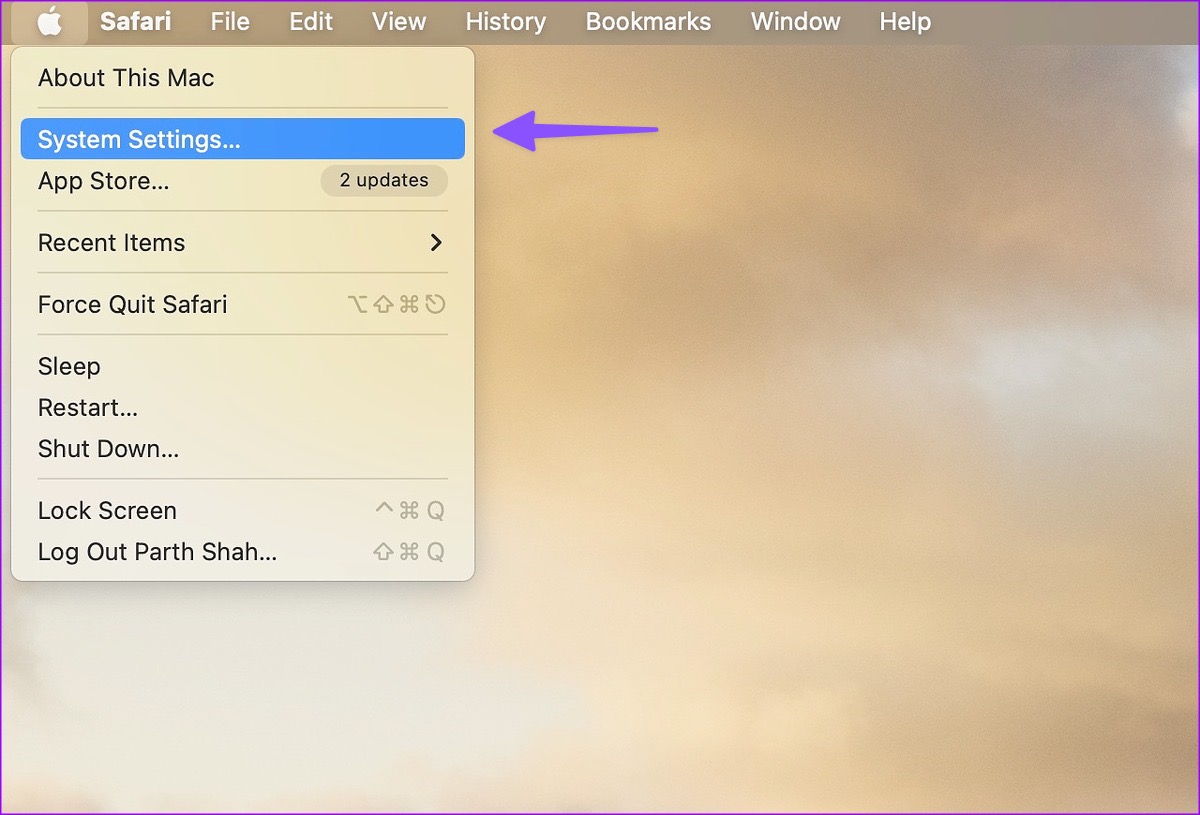The height and width of the screenshot is (815, 1200).
Task: Choose Shut Down option
Action: pyautogui.click(x=108, y=449)
